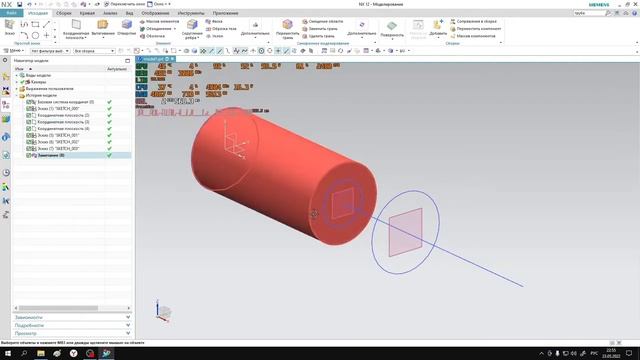
Task: Open the Reuse Library sidebar icon
Action: [x=6, y=119]
